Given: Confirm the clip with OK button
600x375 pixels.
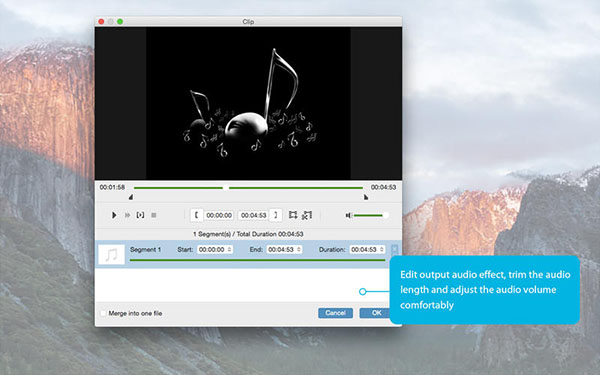Looking at the screenshot, I should (375, 313).
